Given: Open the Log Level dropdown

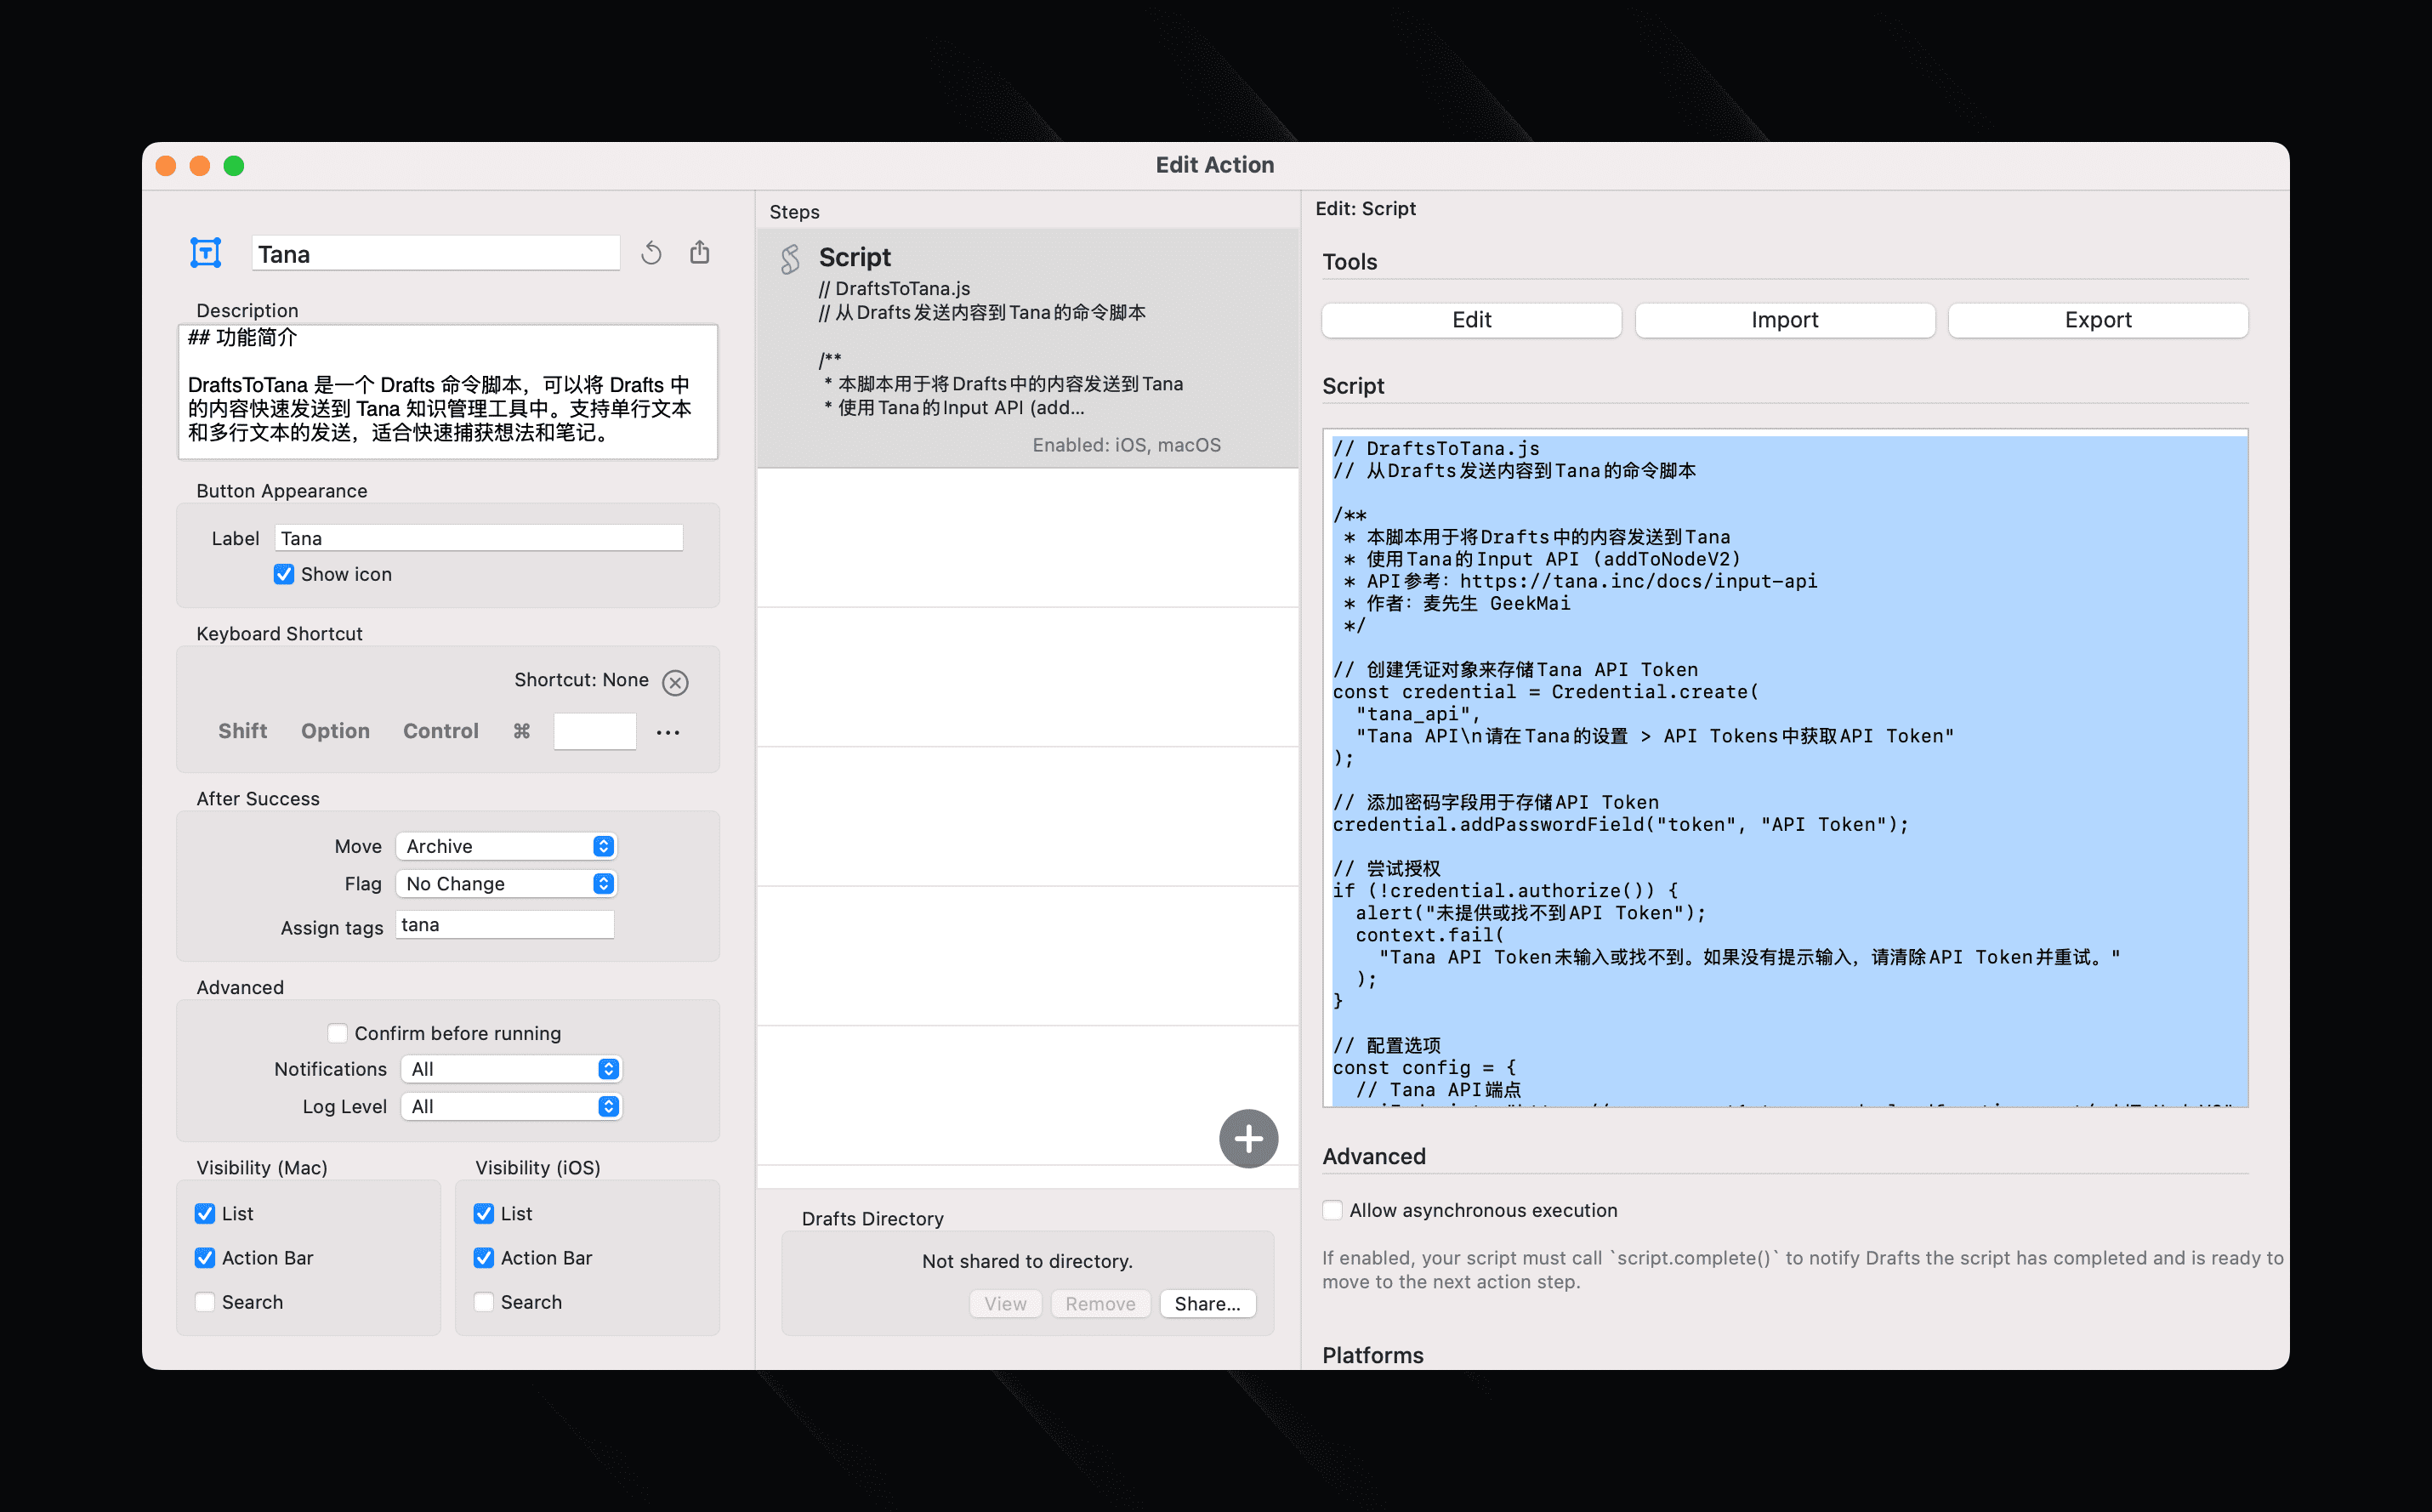Looking at the screenshot, I should tap(511, 1107).
